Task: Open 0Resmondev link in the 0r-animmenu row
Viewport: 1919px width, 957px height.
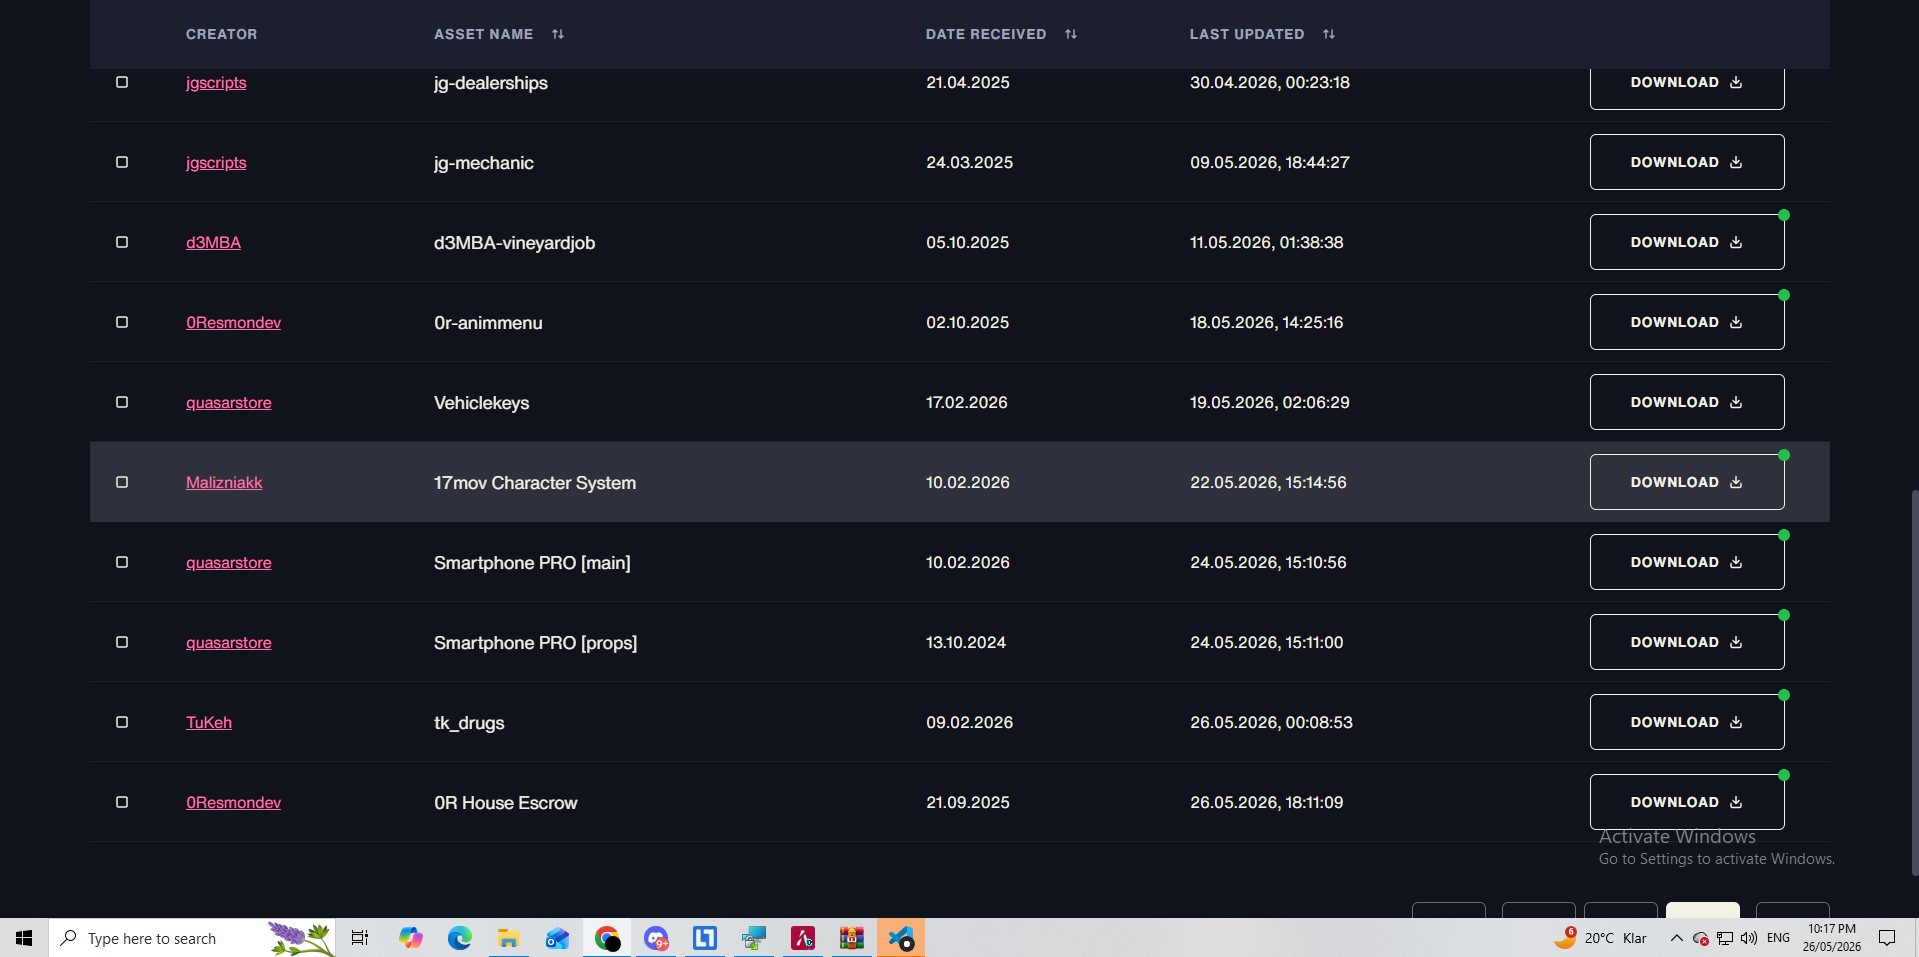Action: [x=233, y=323]
